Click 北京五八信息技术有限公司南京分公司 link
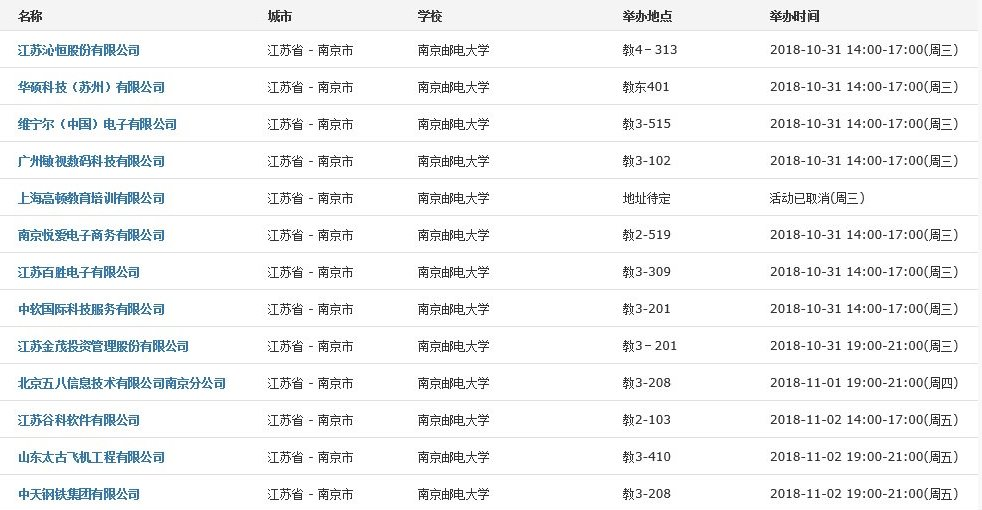This screenshot has height=510, width=982. click(122, 383)
